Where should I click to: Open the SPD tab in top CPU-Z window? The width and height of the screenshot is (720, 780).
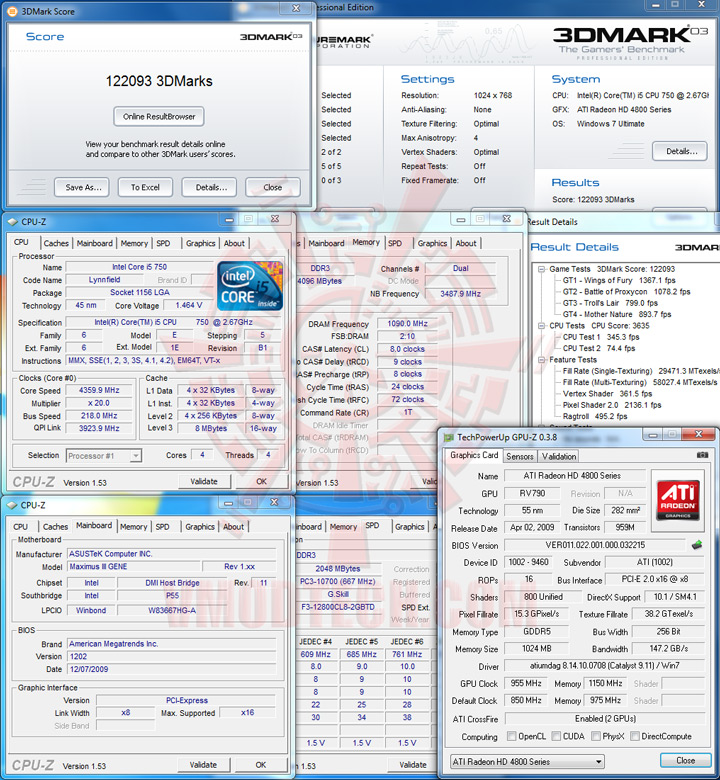tap(163, 243)
